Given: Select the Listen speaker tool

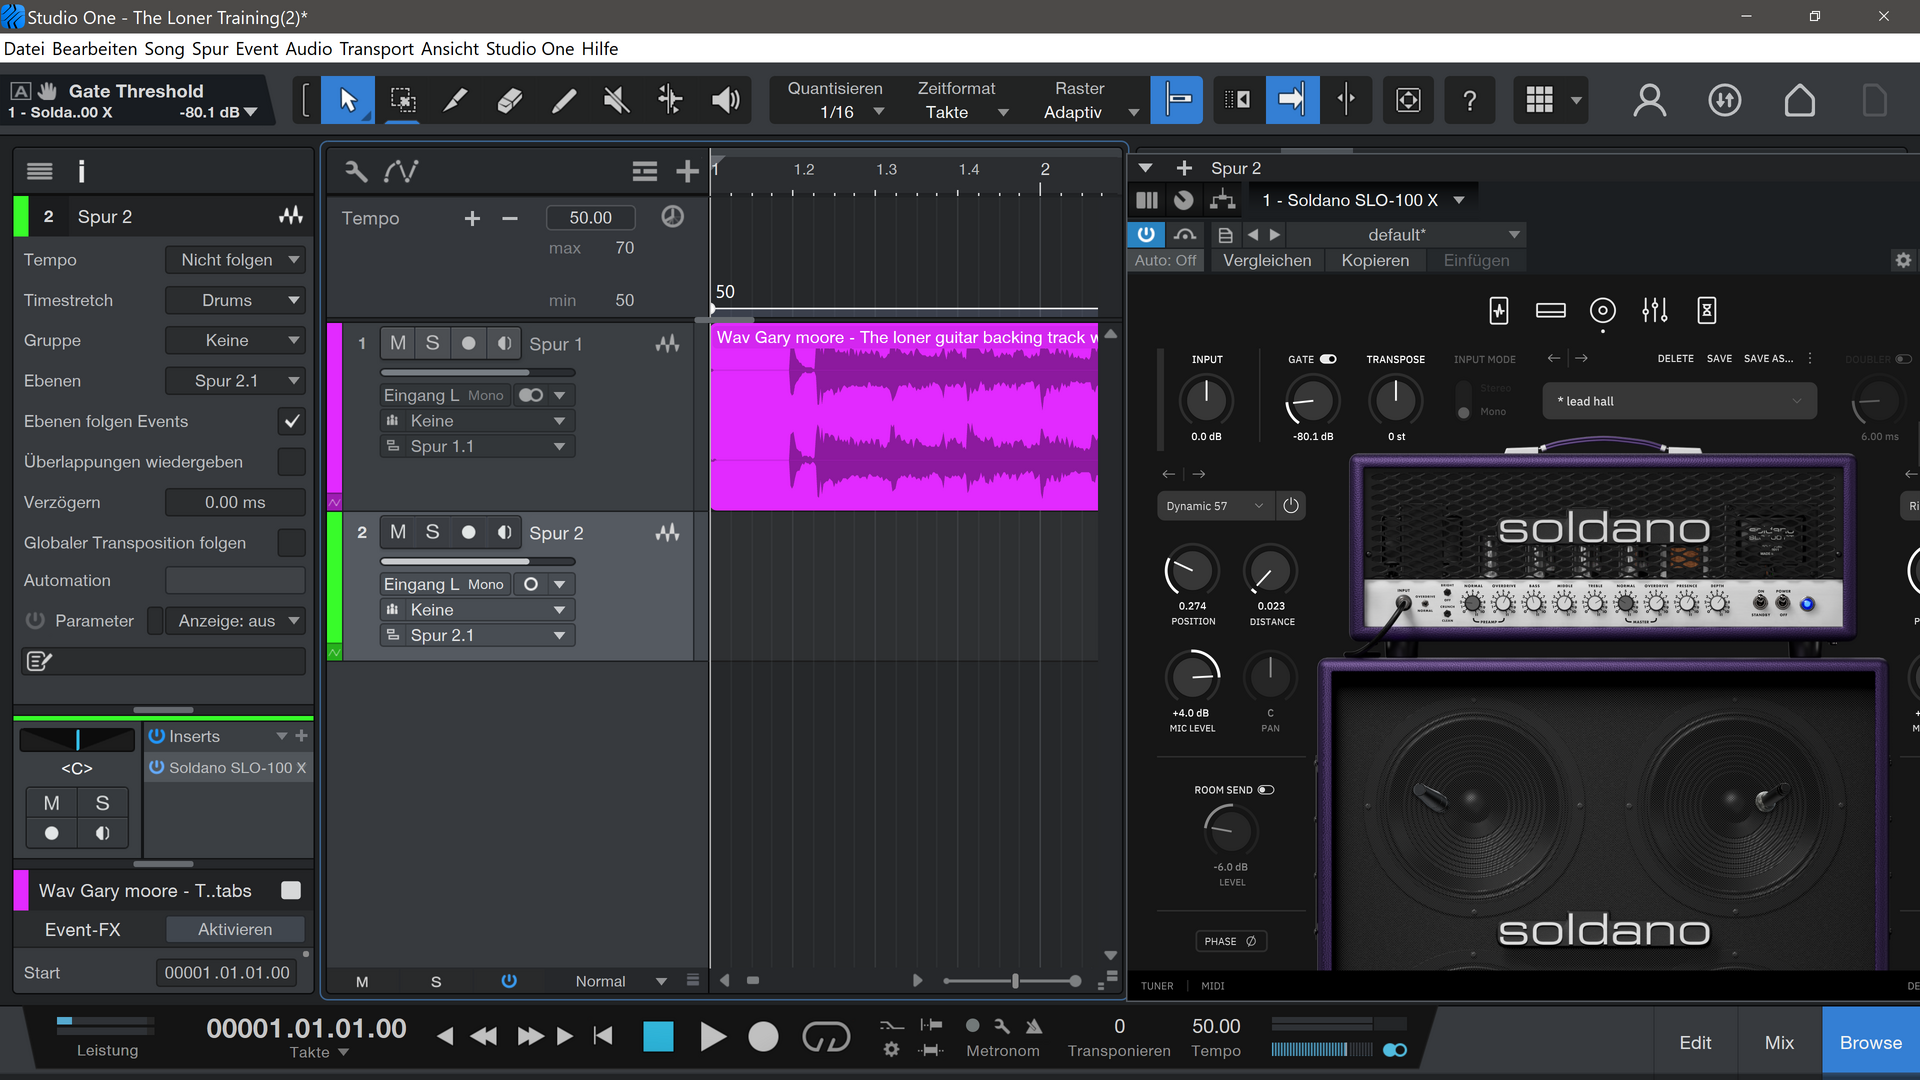Looking at the screenshot, I should [x=725, y=100].
